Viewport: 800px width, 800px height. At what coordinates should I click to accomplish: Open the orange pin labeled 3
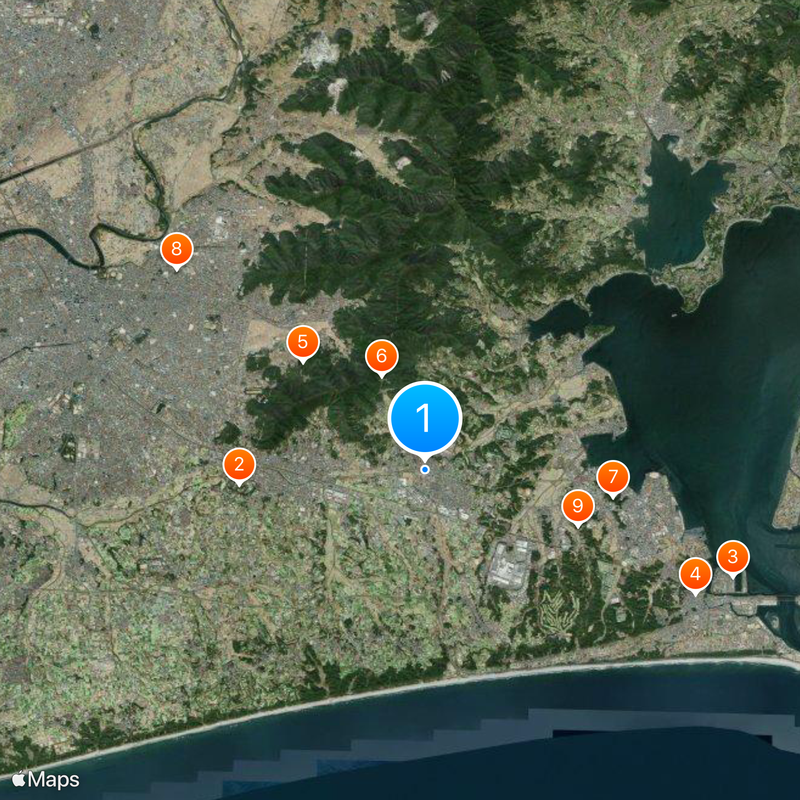coord(732,557)
